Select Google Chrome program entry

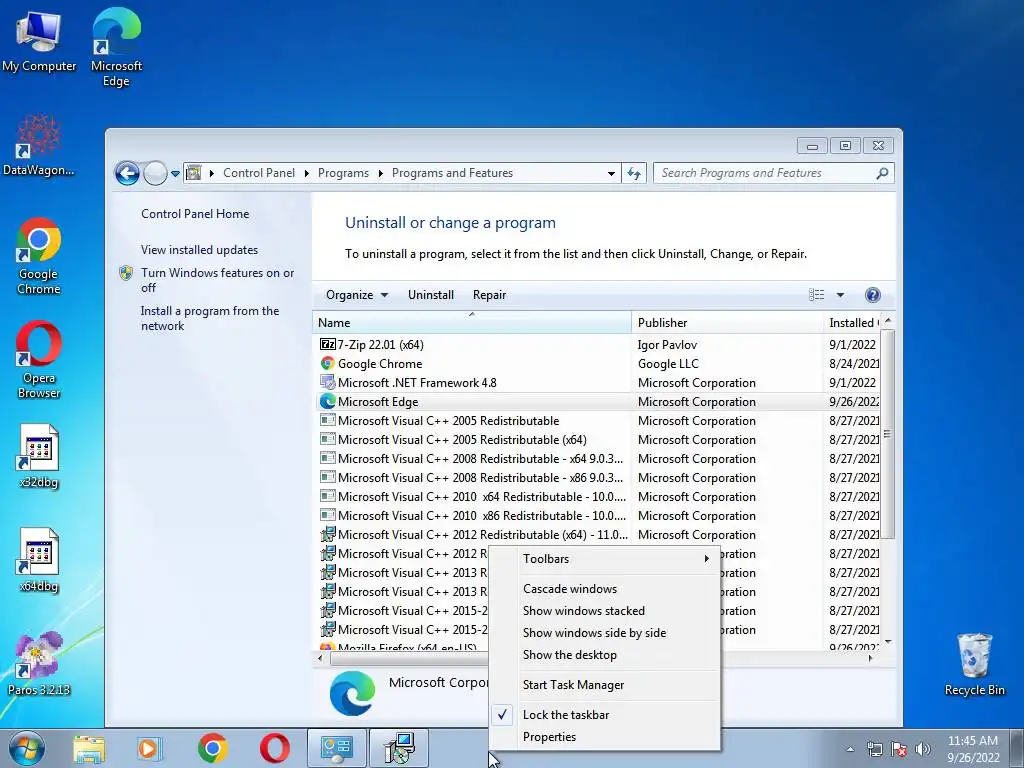597,364
